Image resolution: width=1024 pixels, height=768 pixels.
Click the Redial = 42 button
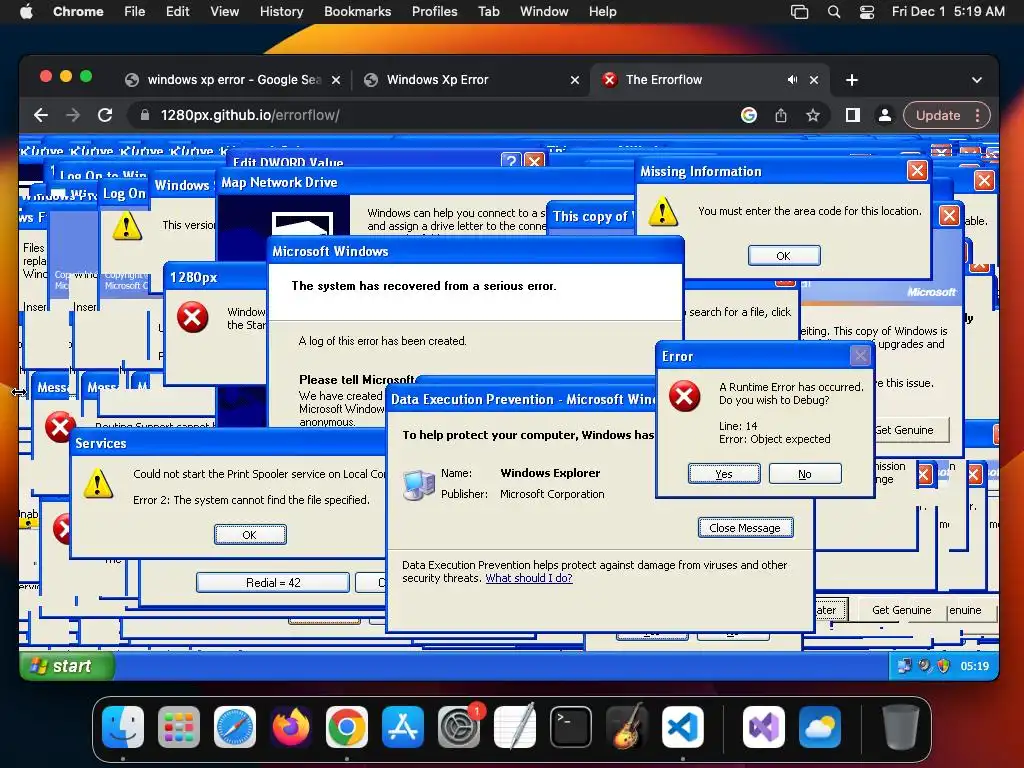(273, 583)
